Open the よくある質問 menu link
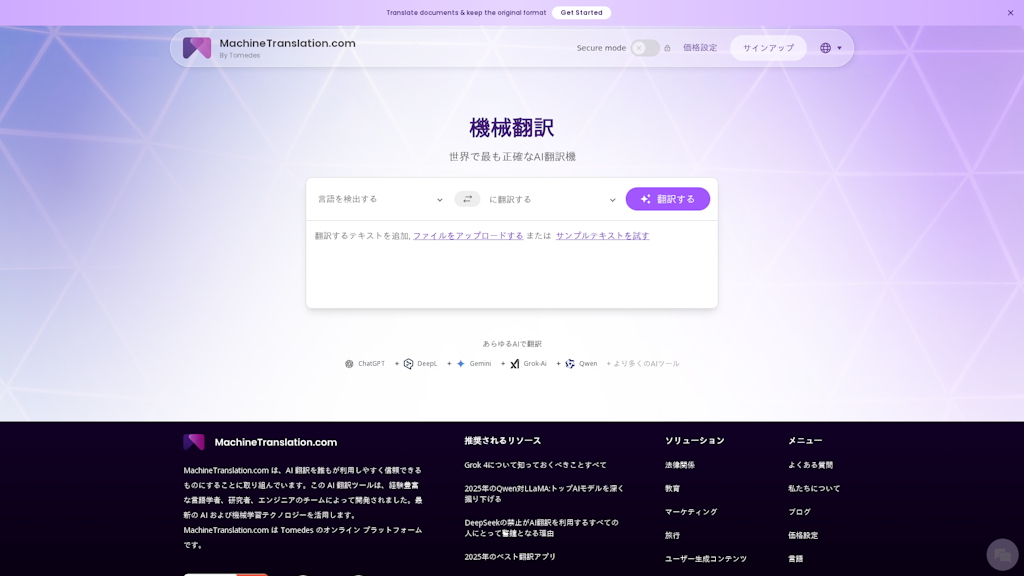Screen dimensions: 1024x576 pyautogui.click(x=810, y=465)
